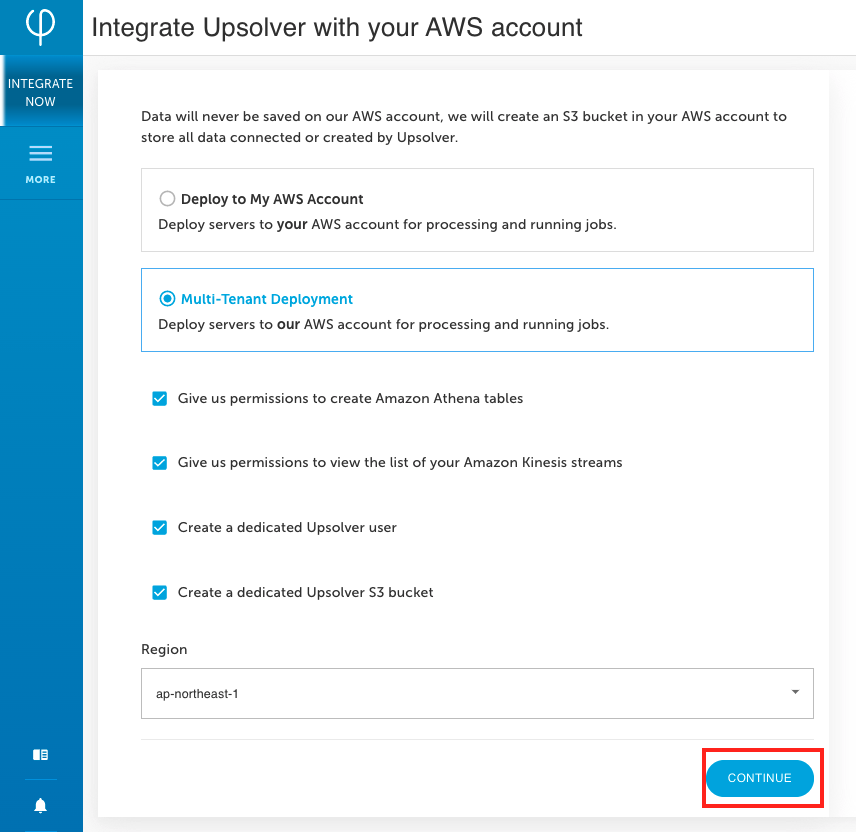Click the 'Deploy to My AWS Account' label
The height and width of the screenshot is (832, 856).
tap(272, 199)
